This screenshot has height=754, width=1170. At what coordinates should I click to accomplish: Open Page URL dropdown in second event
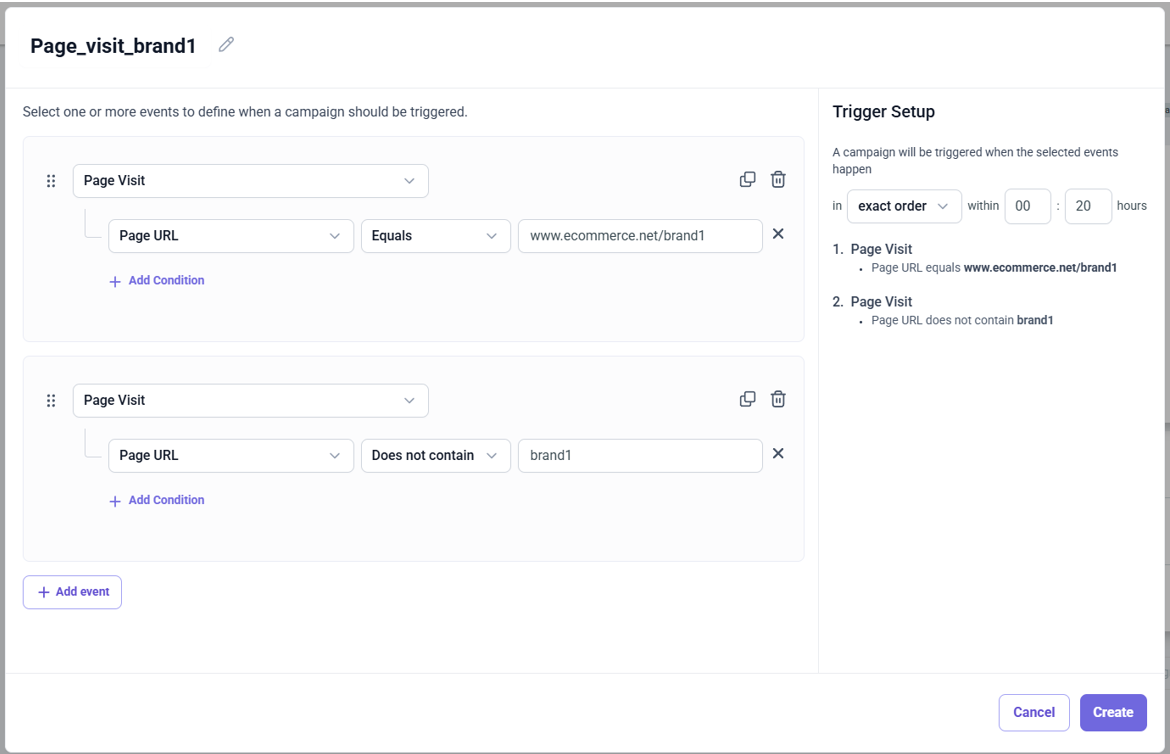coord(231,455)
